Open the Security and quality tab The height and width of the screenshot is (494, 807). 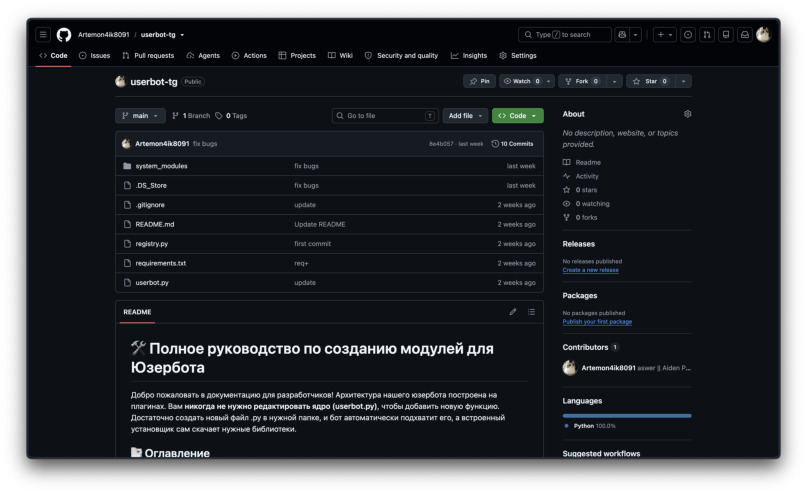click(401, 56)
